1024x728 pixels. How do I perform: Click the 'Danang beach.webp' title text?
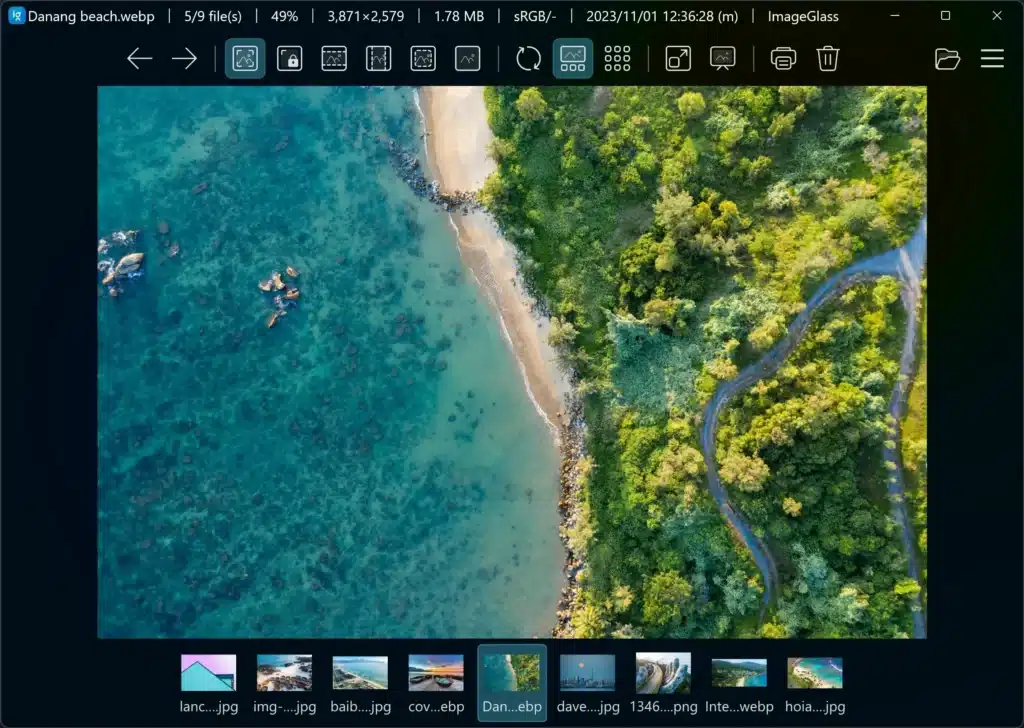[91, 16]
